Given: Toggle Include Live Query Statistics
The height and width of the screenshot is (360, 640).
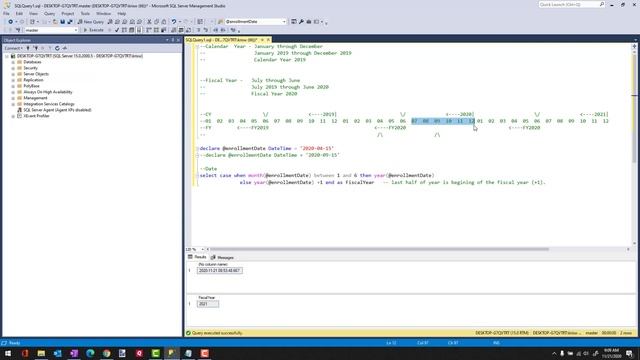Looking at the screenshot, I should [156, 30].
